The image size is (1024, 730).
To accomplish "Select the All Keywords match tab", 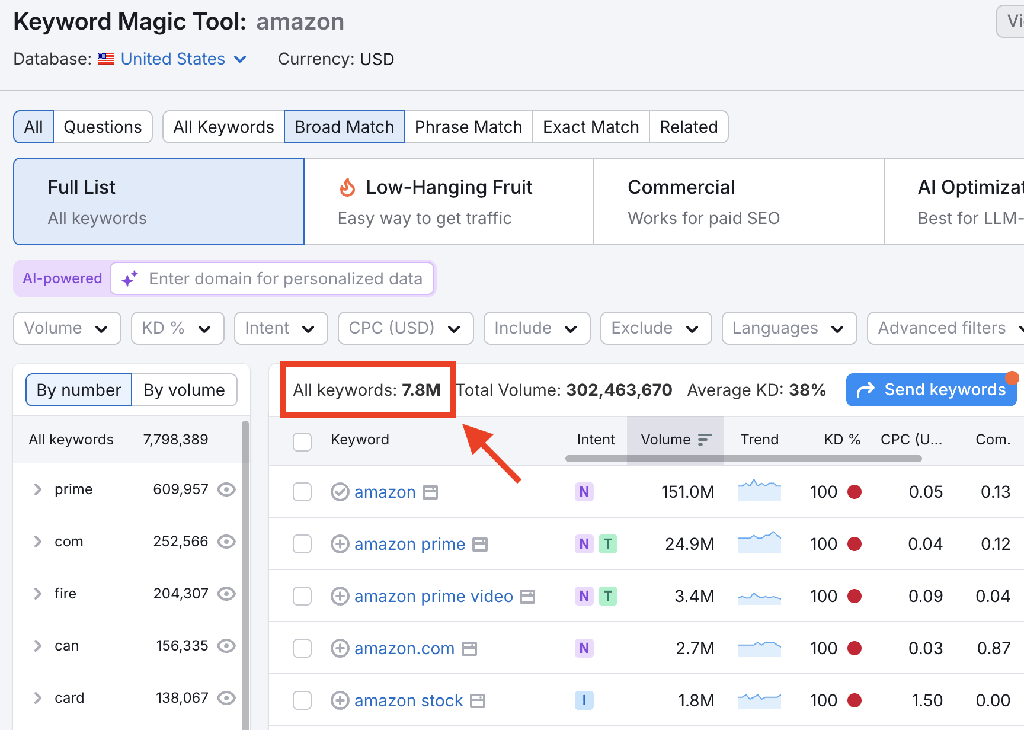I will [223, 127].
